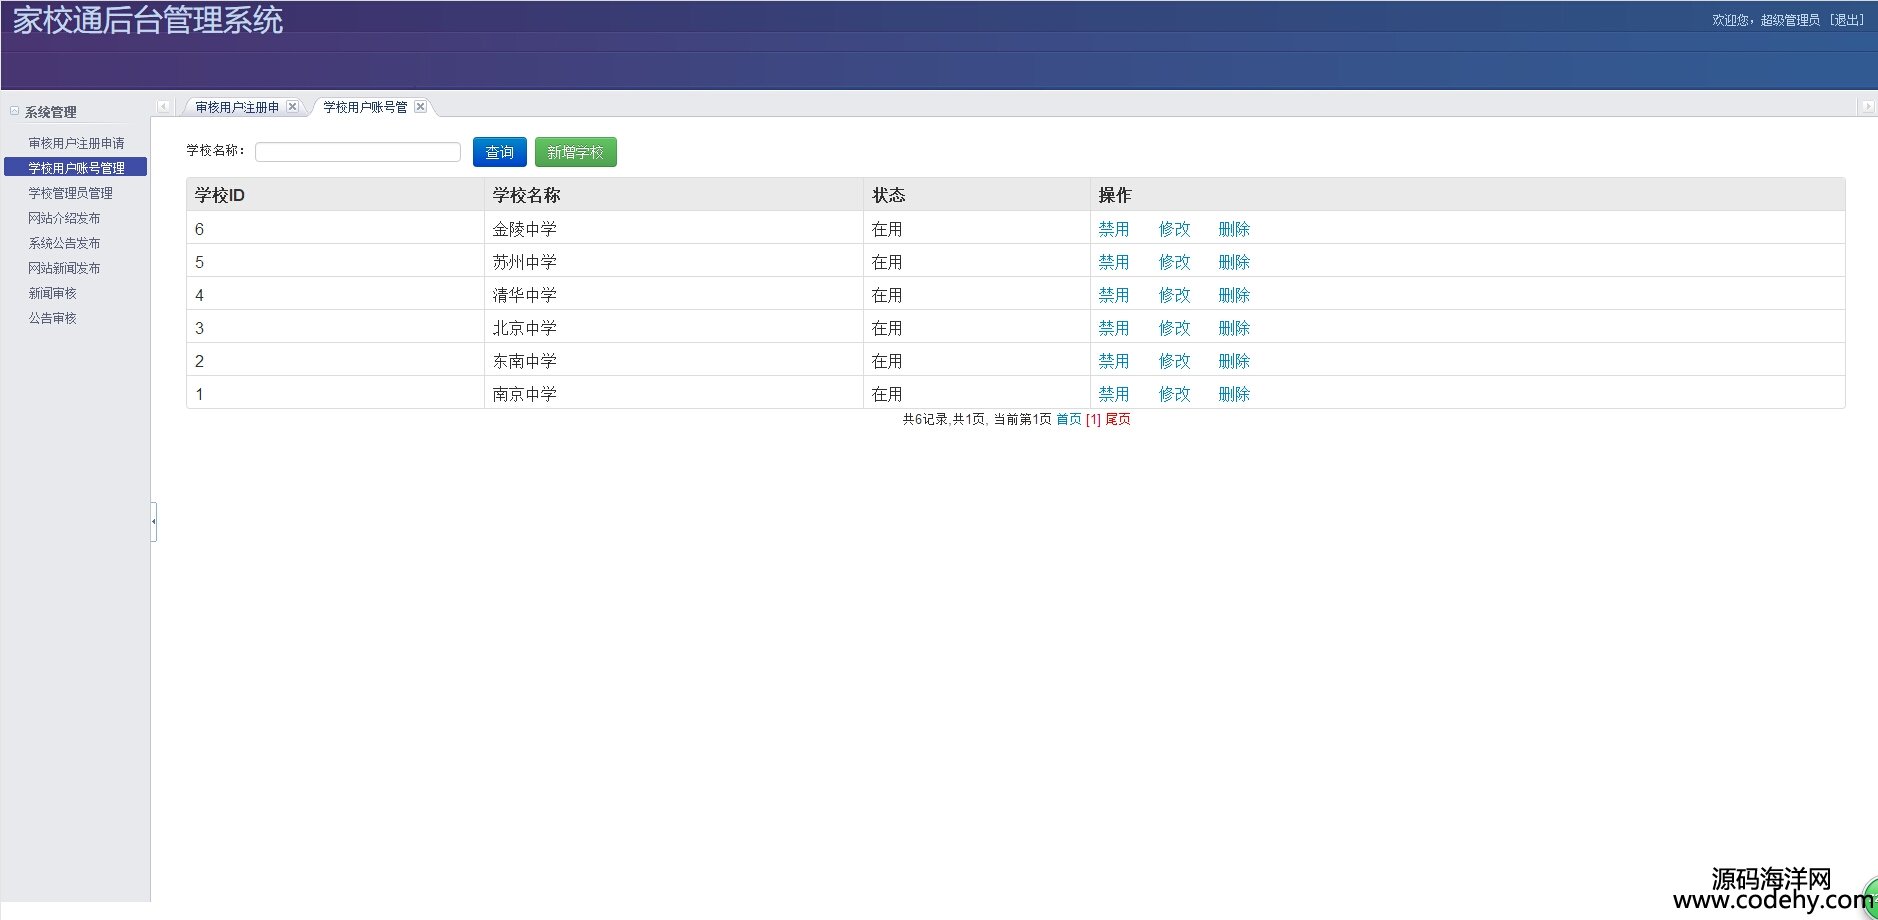Collapse the left sidebar with splitter handle
The image size is (1878, 920).
point(154,521)
